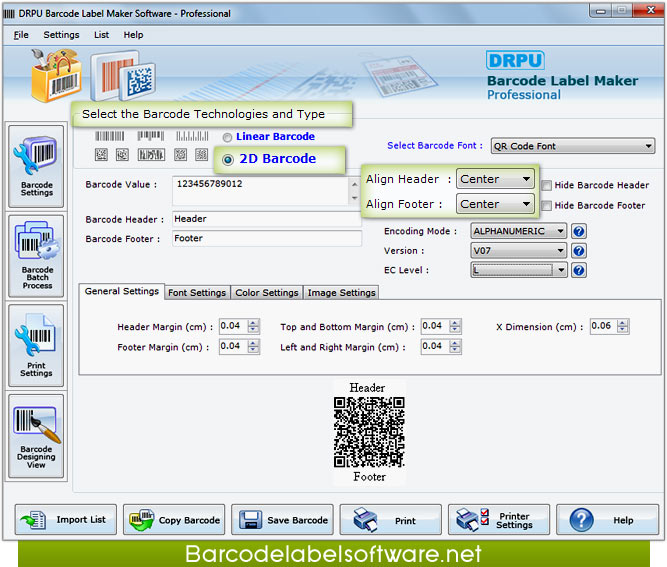Click the QR code preview image

pyautogui.click(x=369, y=432)
